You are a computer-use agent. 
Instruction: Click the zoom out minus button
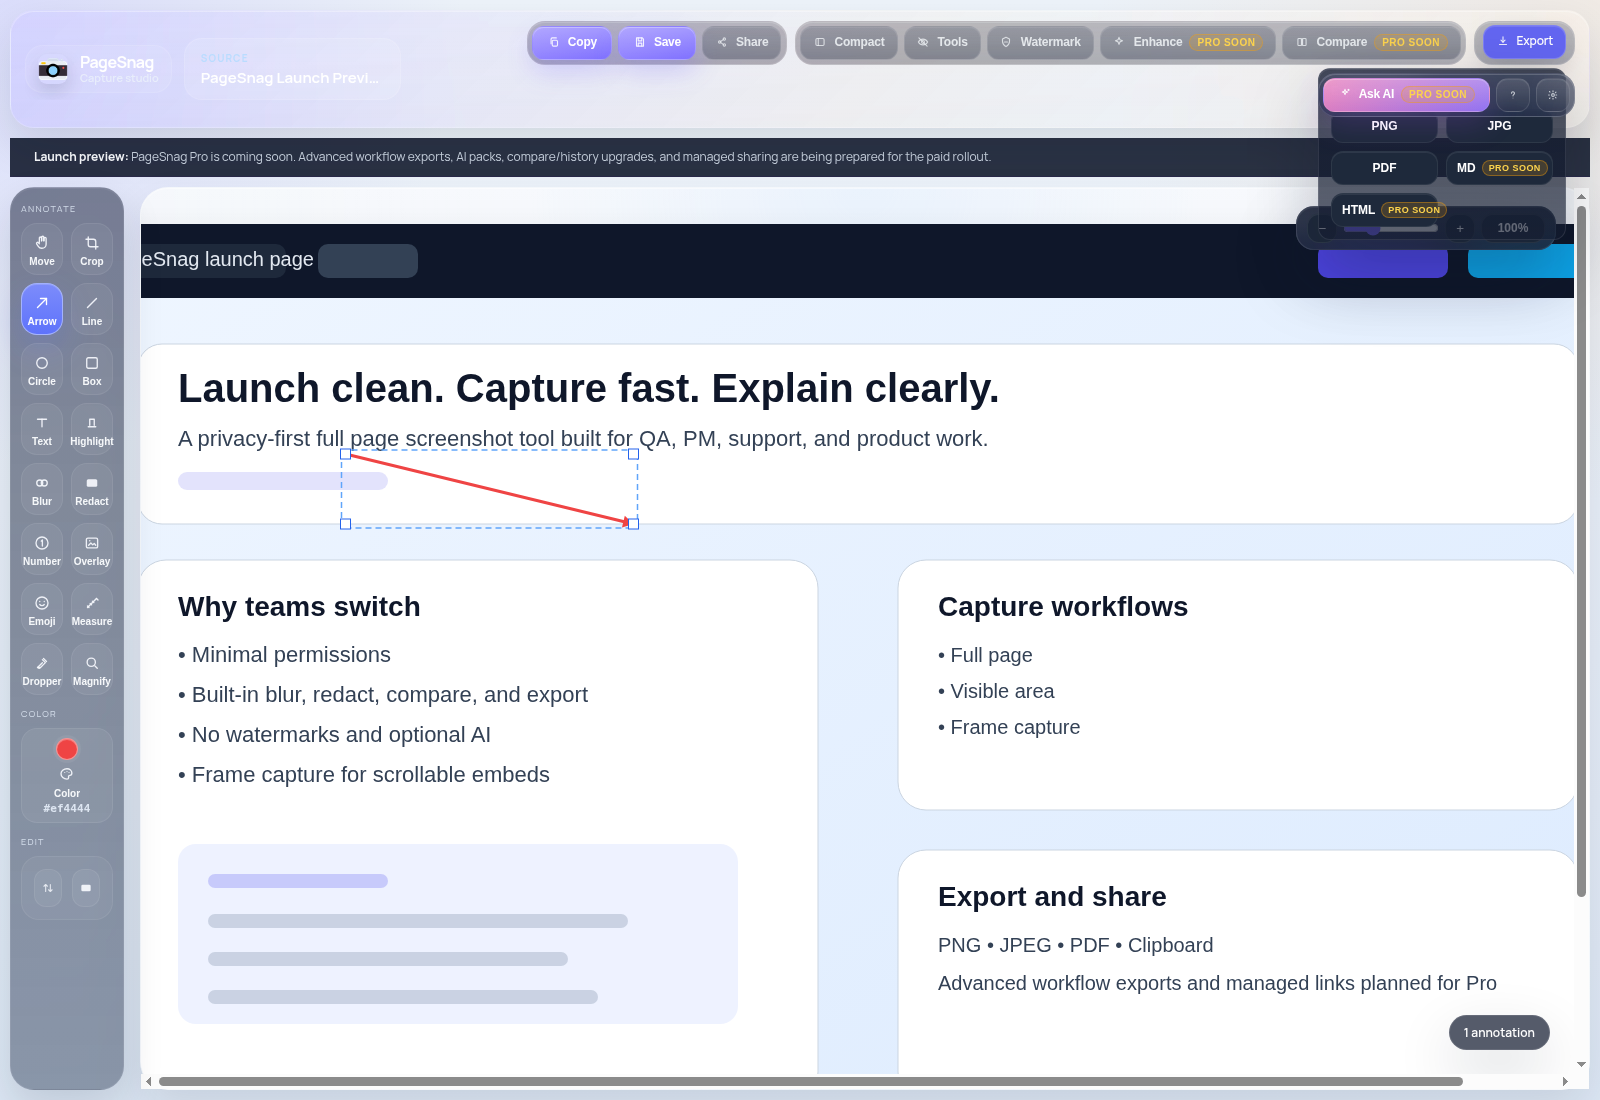tap(1322, 228)
